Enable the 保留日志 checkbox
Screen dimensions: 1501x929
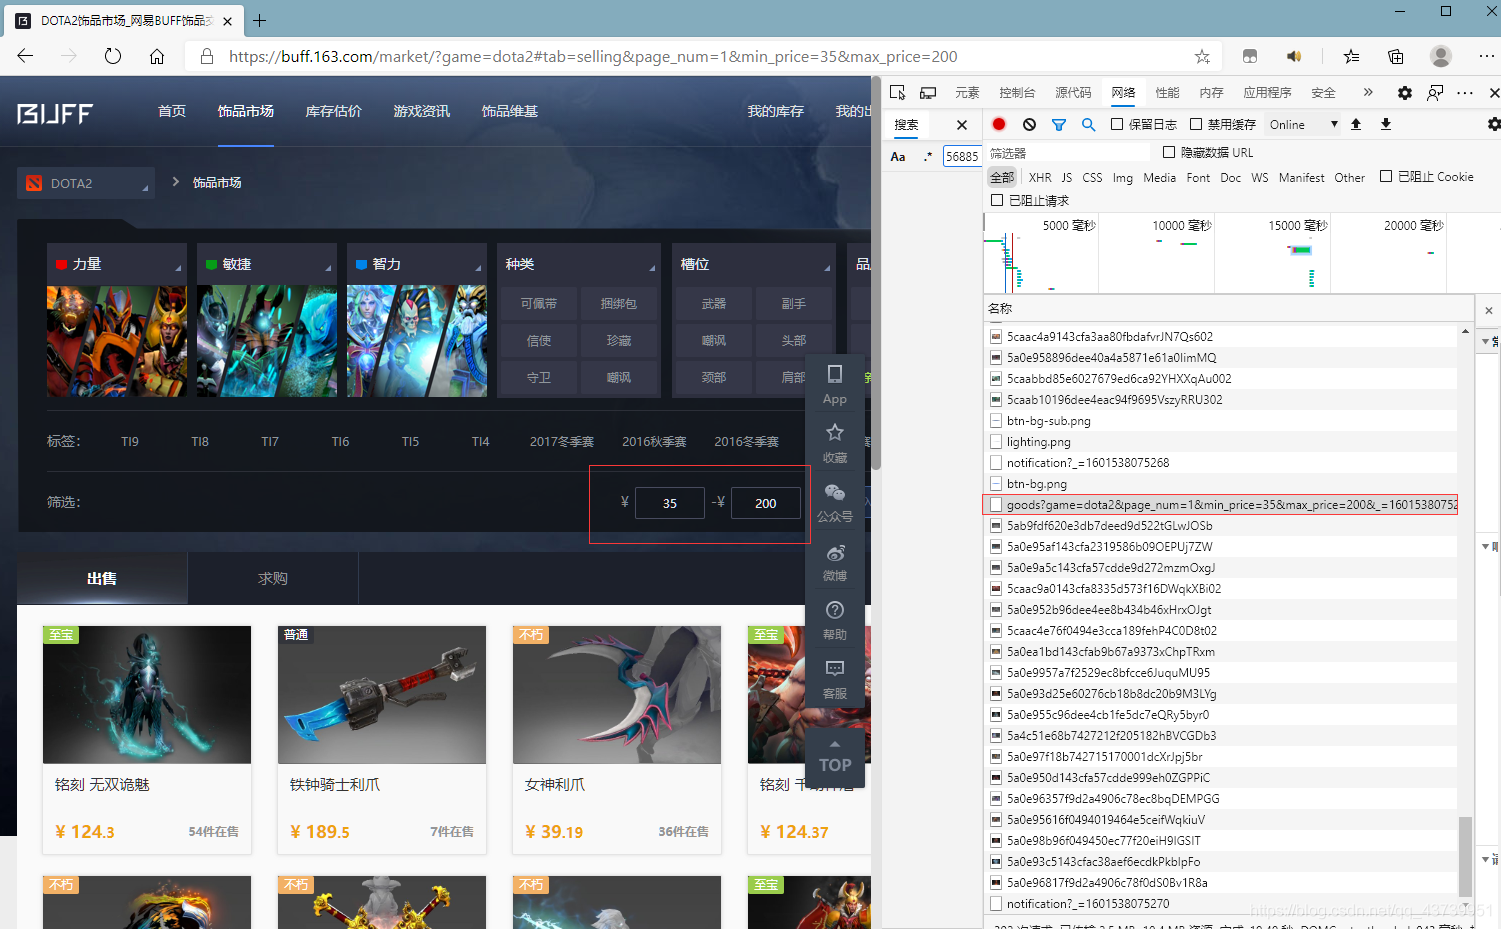click(1117, 124)
